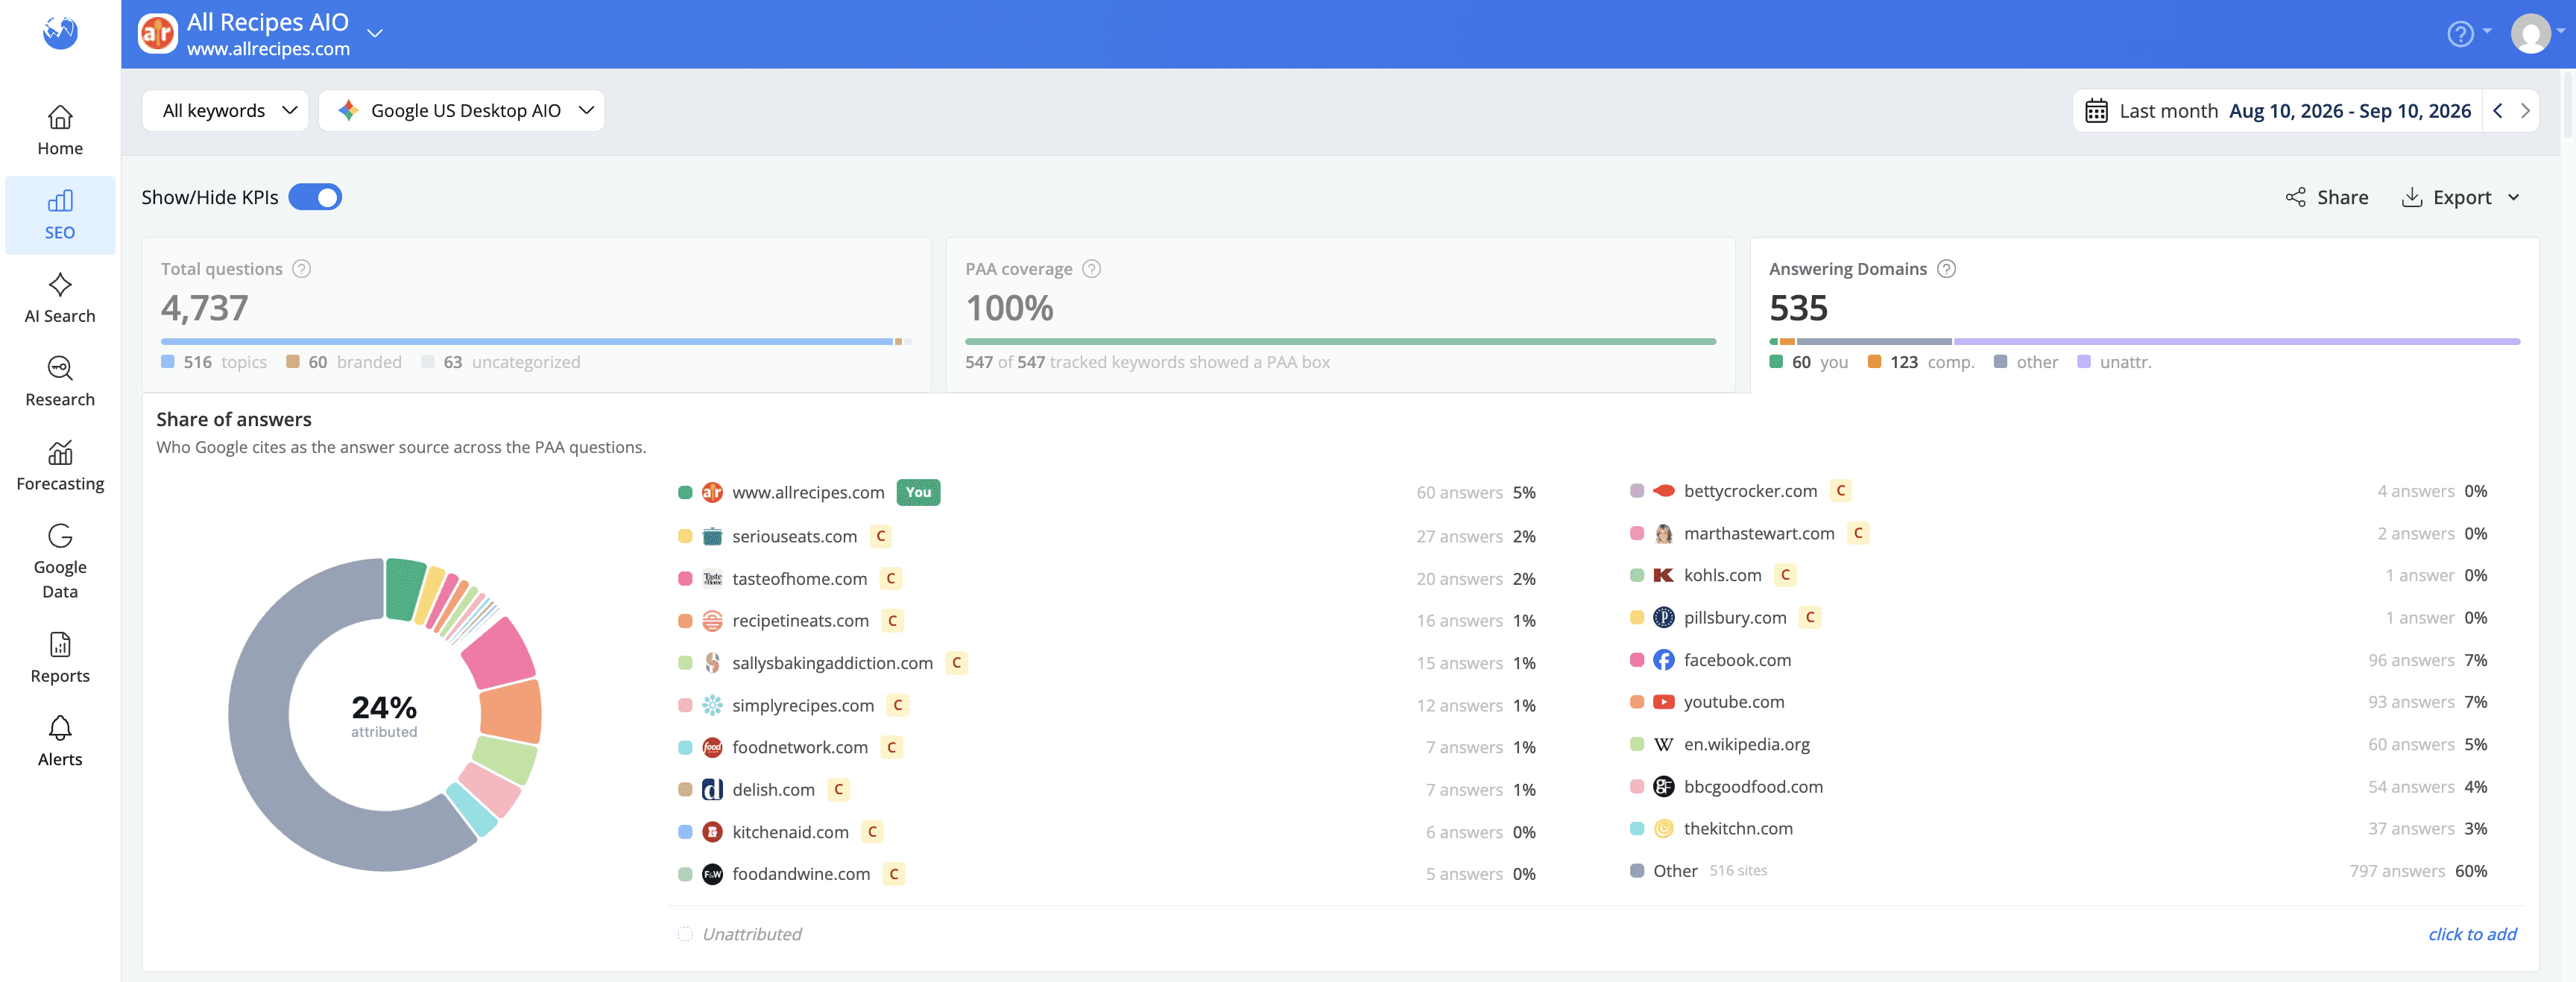
Task: Click the Answering Domains help icon
Action: coord(1946,269)
